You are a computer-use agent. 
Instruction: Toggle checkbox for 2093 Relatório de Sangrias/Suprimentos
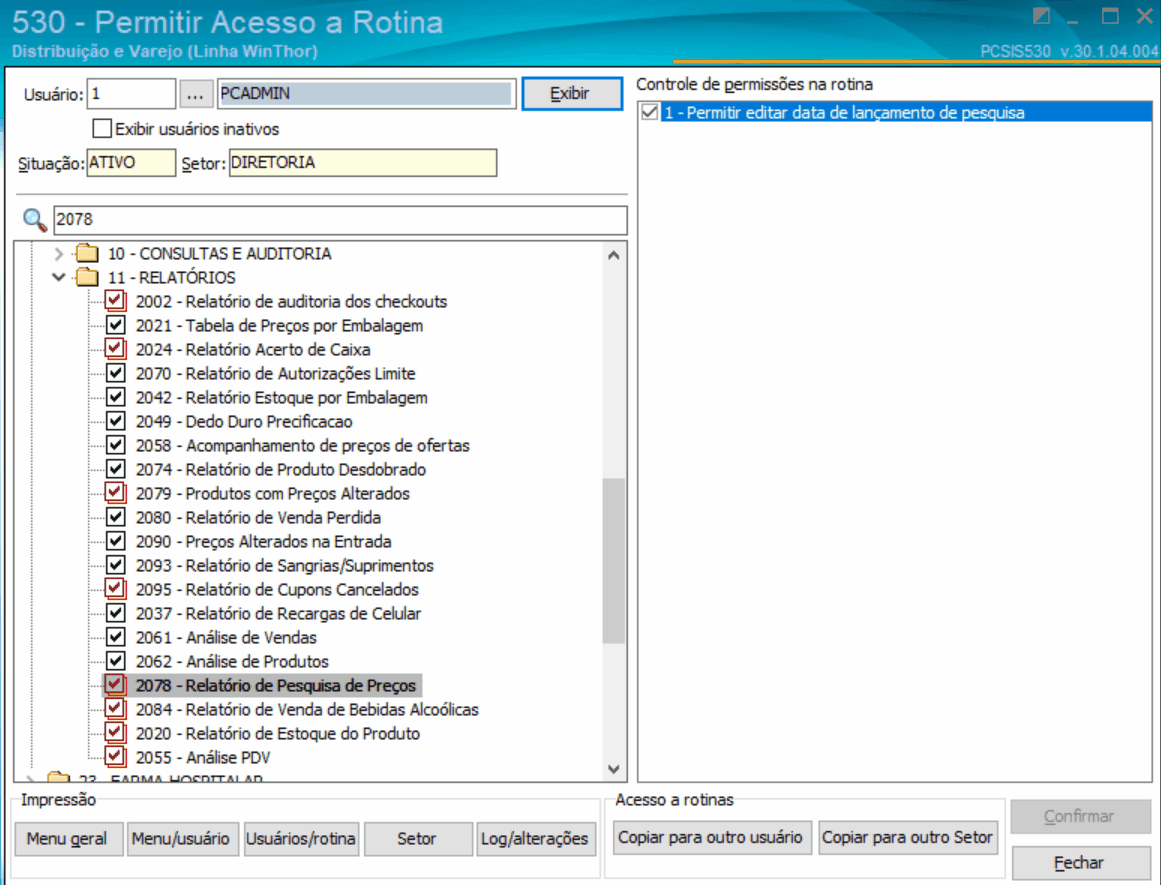pyautogui.click(x=116, y=565)
